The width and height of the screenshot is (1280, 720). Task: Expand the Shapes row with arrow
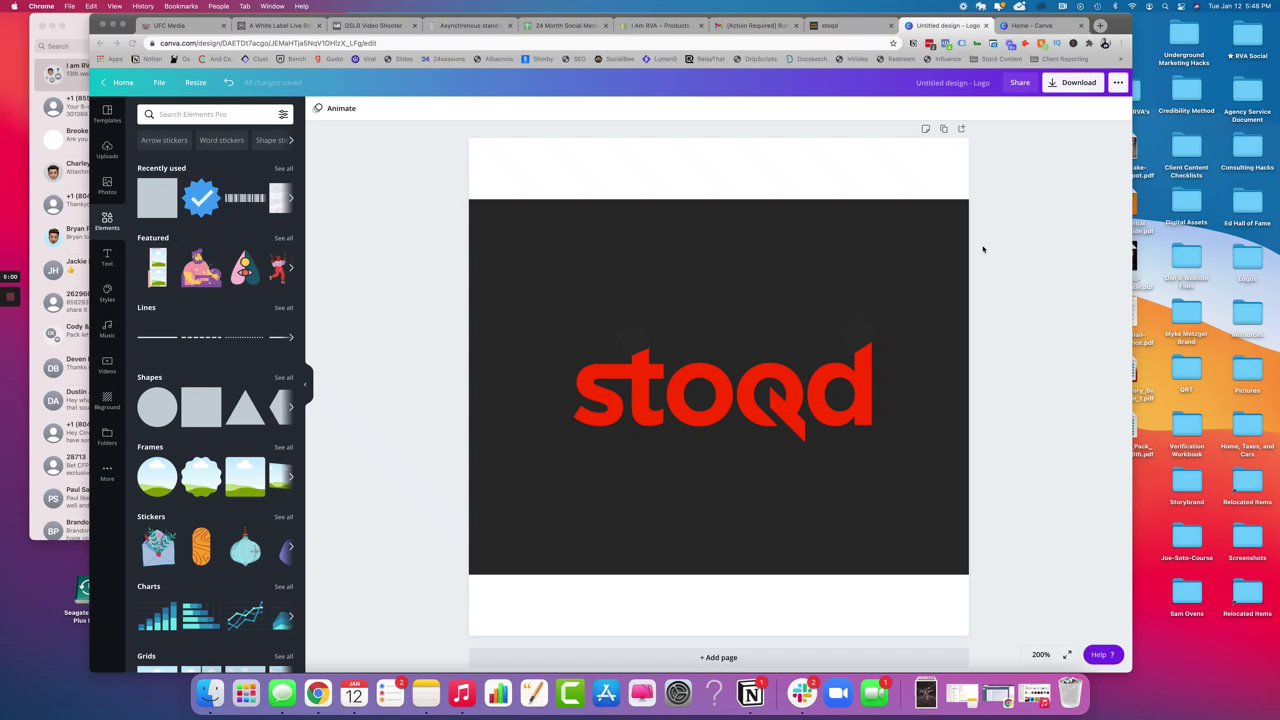pos(291,407)
